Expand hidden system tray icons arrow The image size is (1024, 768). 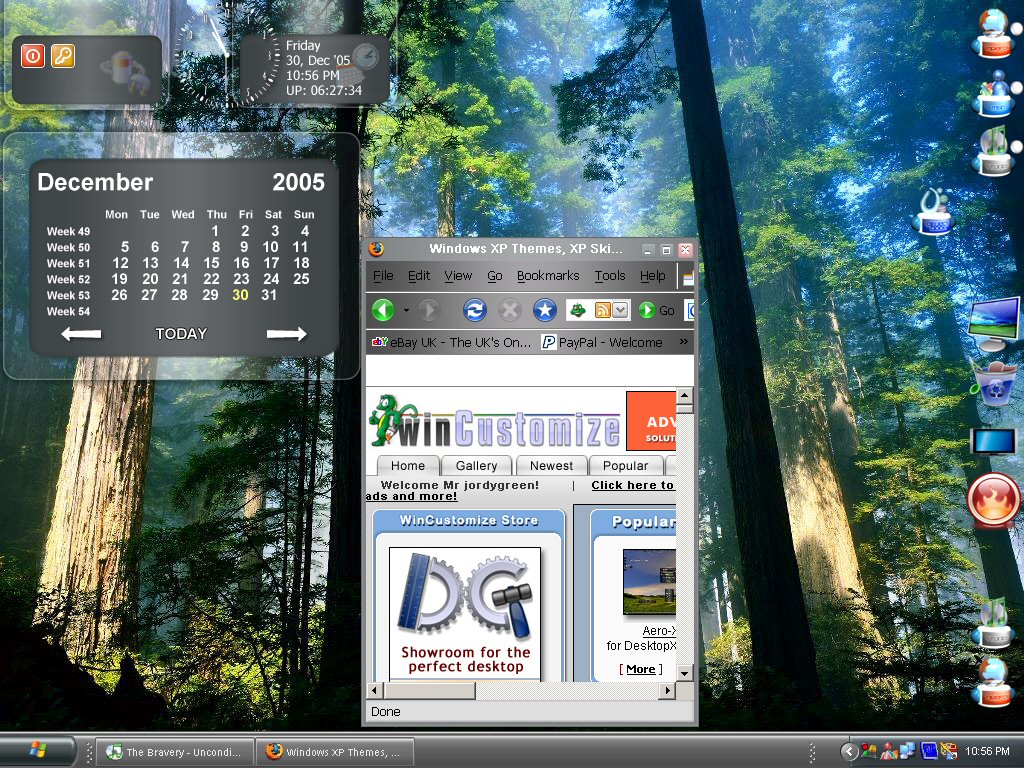(848, 752)
